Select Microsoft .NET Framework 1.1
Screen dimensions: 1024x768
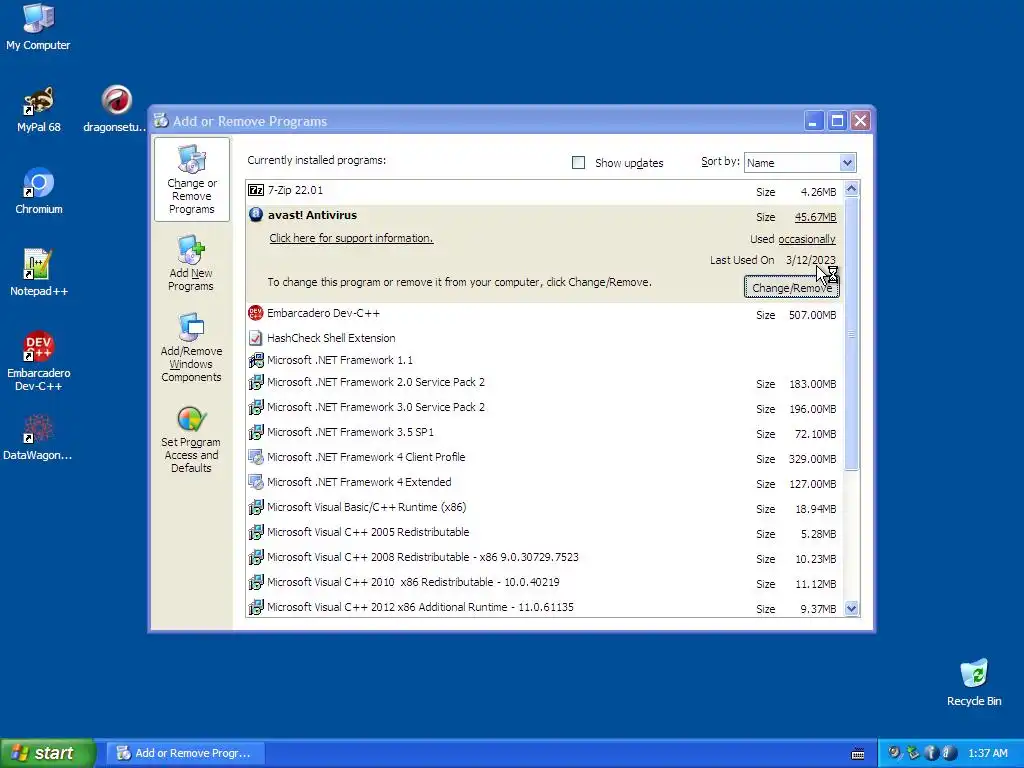(x=545, y=360)
